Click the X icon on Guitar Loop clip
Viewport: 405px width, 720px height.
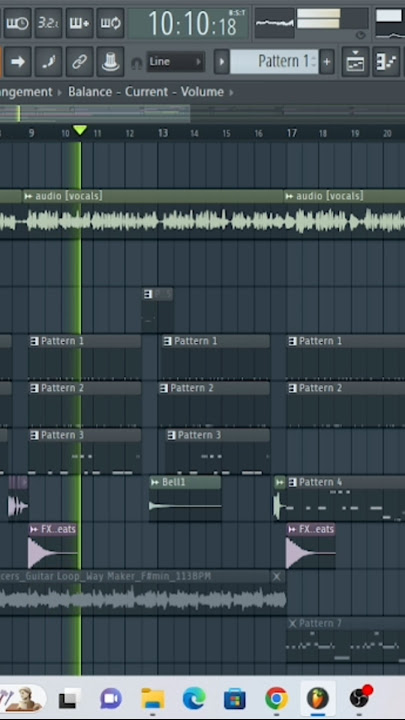click(x=276, y=577)
